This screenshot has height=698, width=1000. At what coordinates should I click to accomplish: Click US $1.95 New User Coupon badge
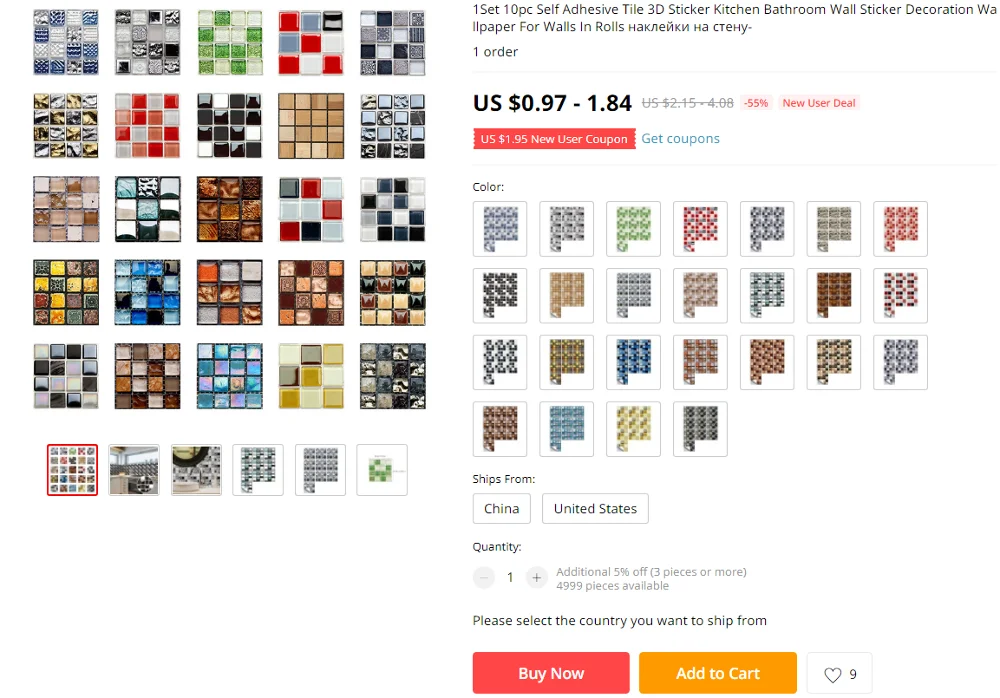554,139
